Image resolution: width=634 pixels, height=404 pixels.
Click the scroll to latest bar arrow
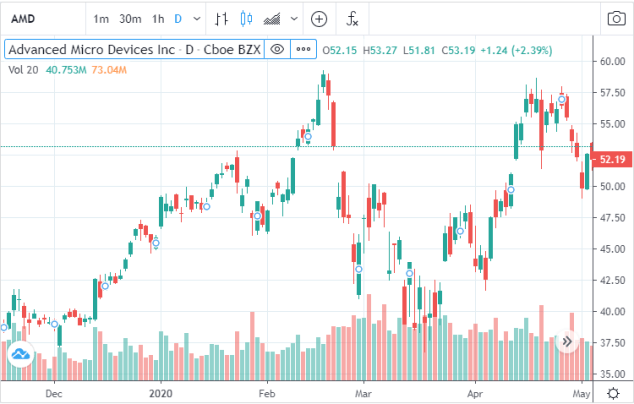567,341
